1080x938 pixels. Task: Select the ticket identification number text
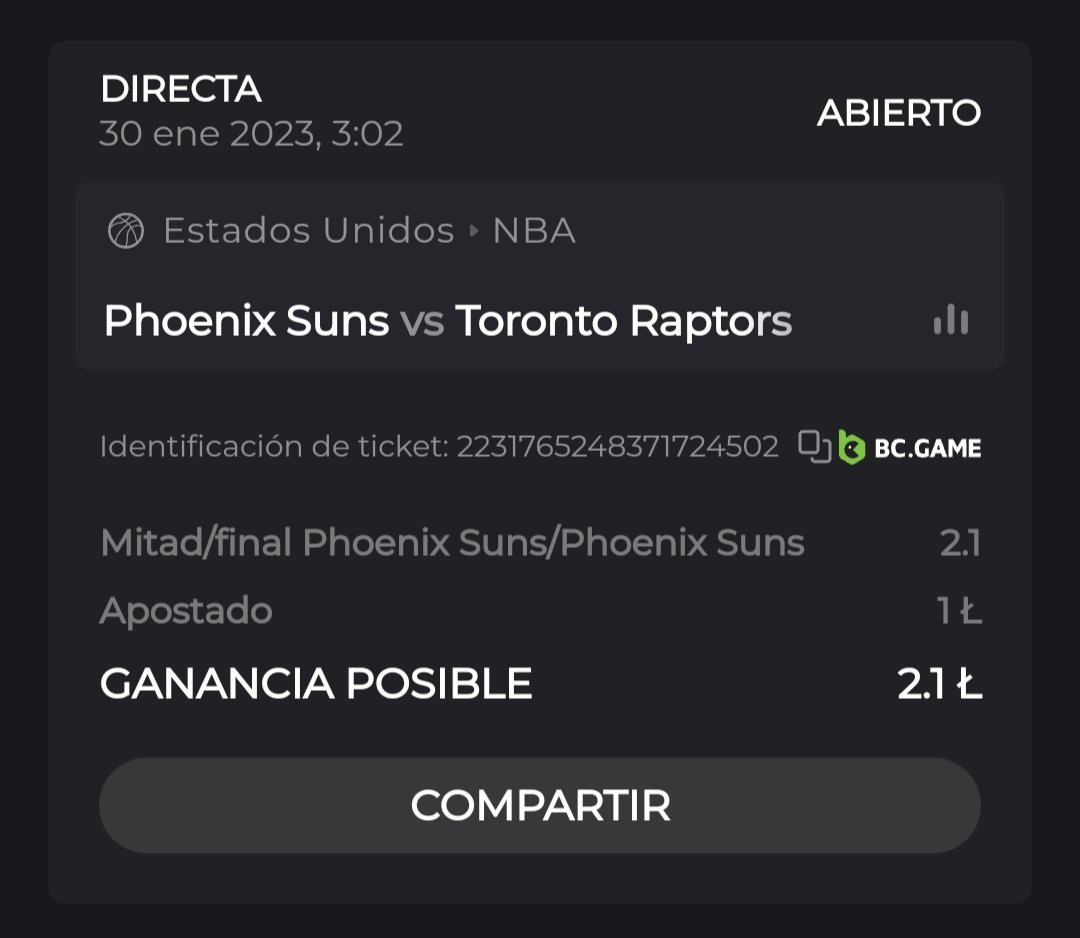click(617, 447)
